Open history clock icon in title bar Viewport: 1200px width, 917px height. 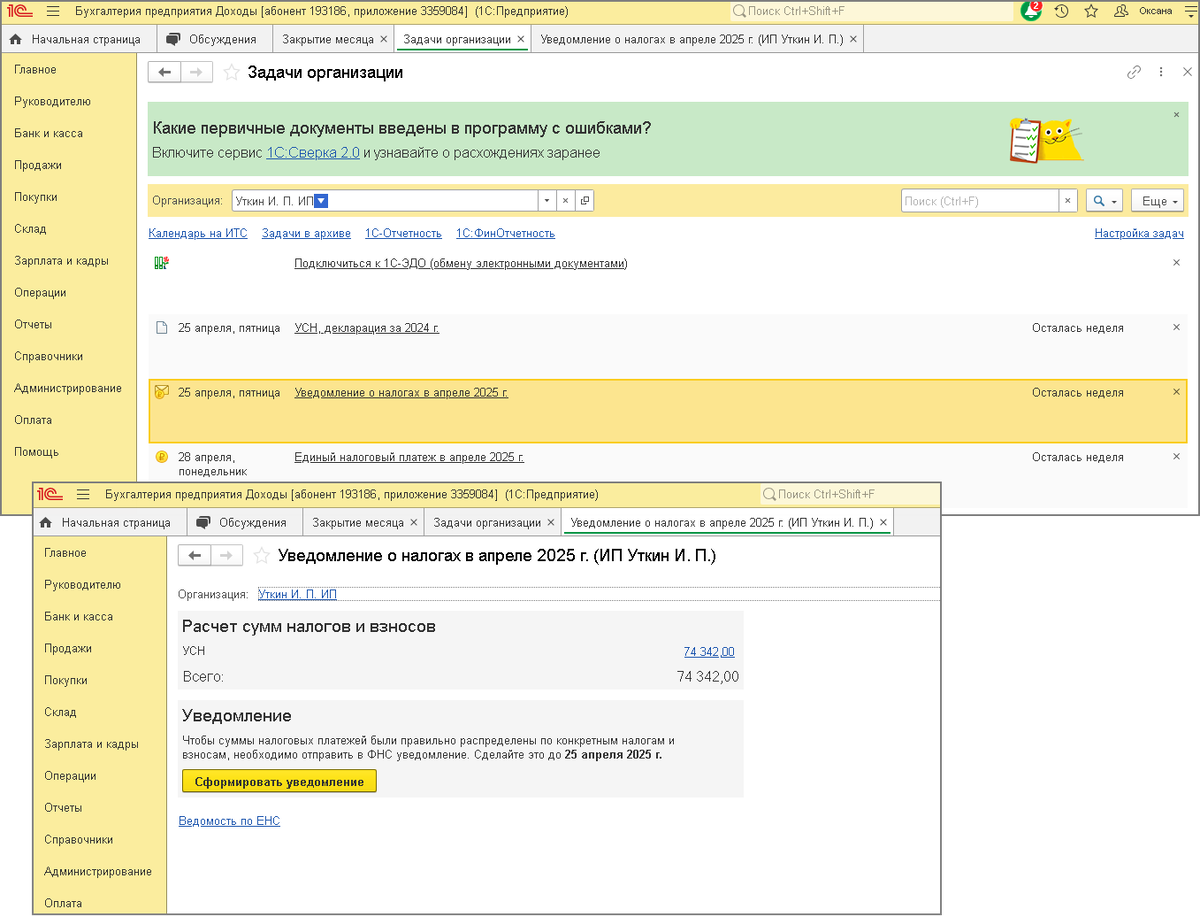[1061, 11]
